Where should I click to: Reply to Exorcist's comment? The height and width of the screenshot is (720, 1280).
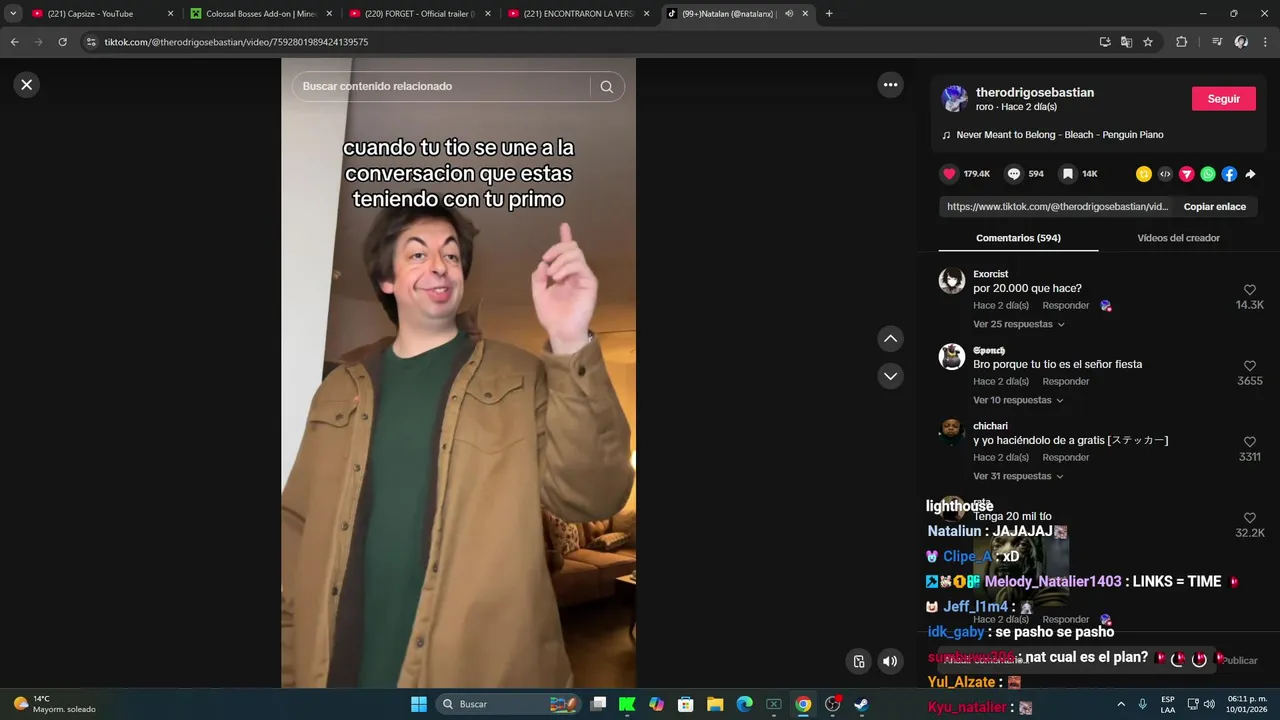[x=1066, y=305]
